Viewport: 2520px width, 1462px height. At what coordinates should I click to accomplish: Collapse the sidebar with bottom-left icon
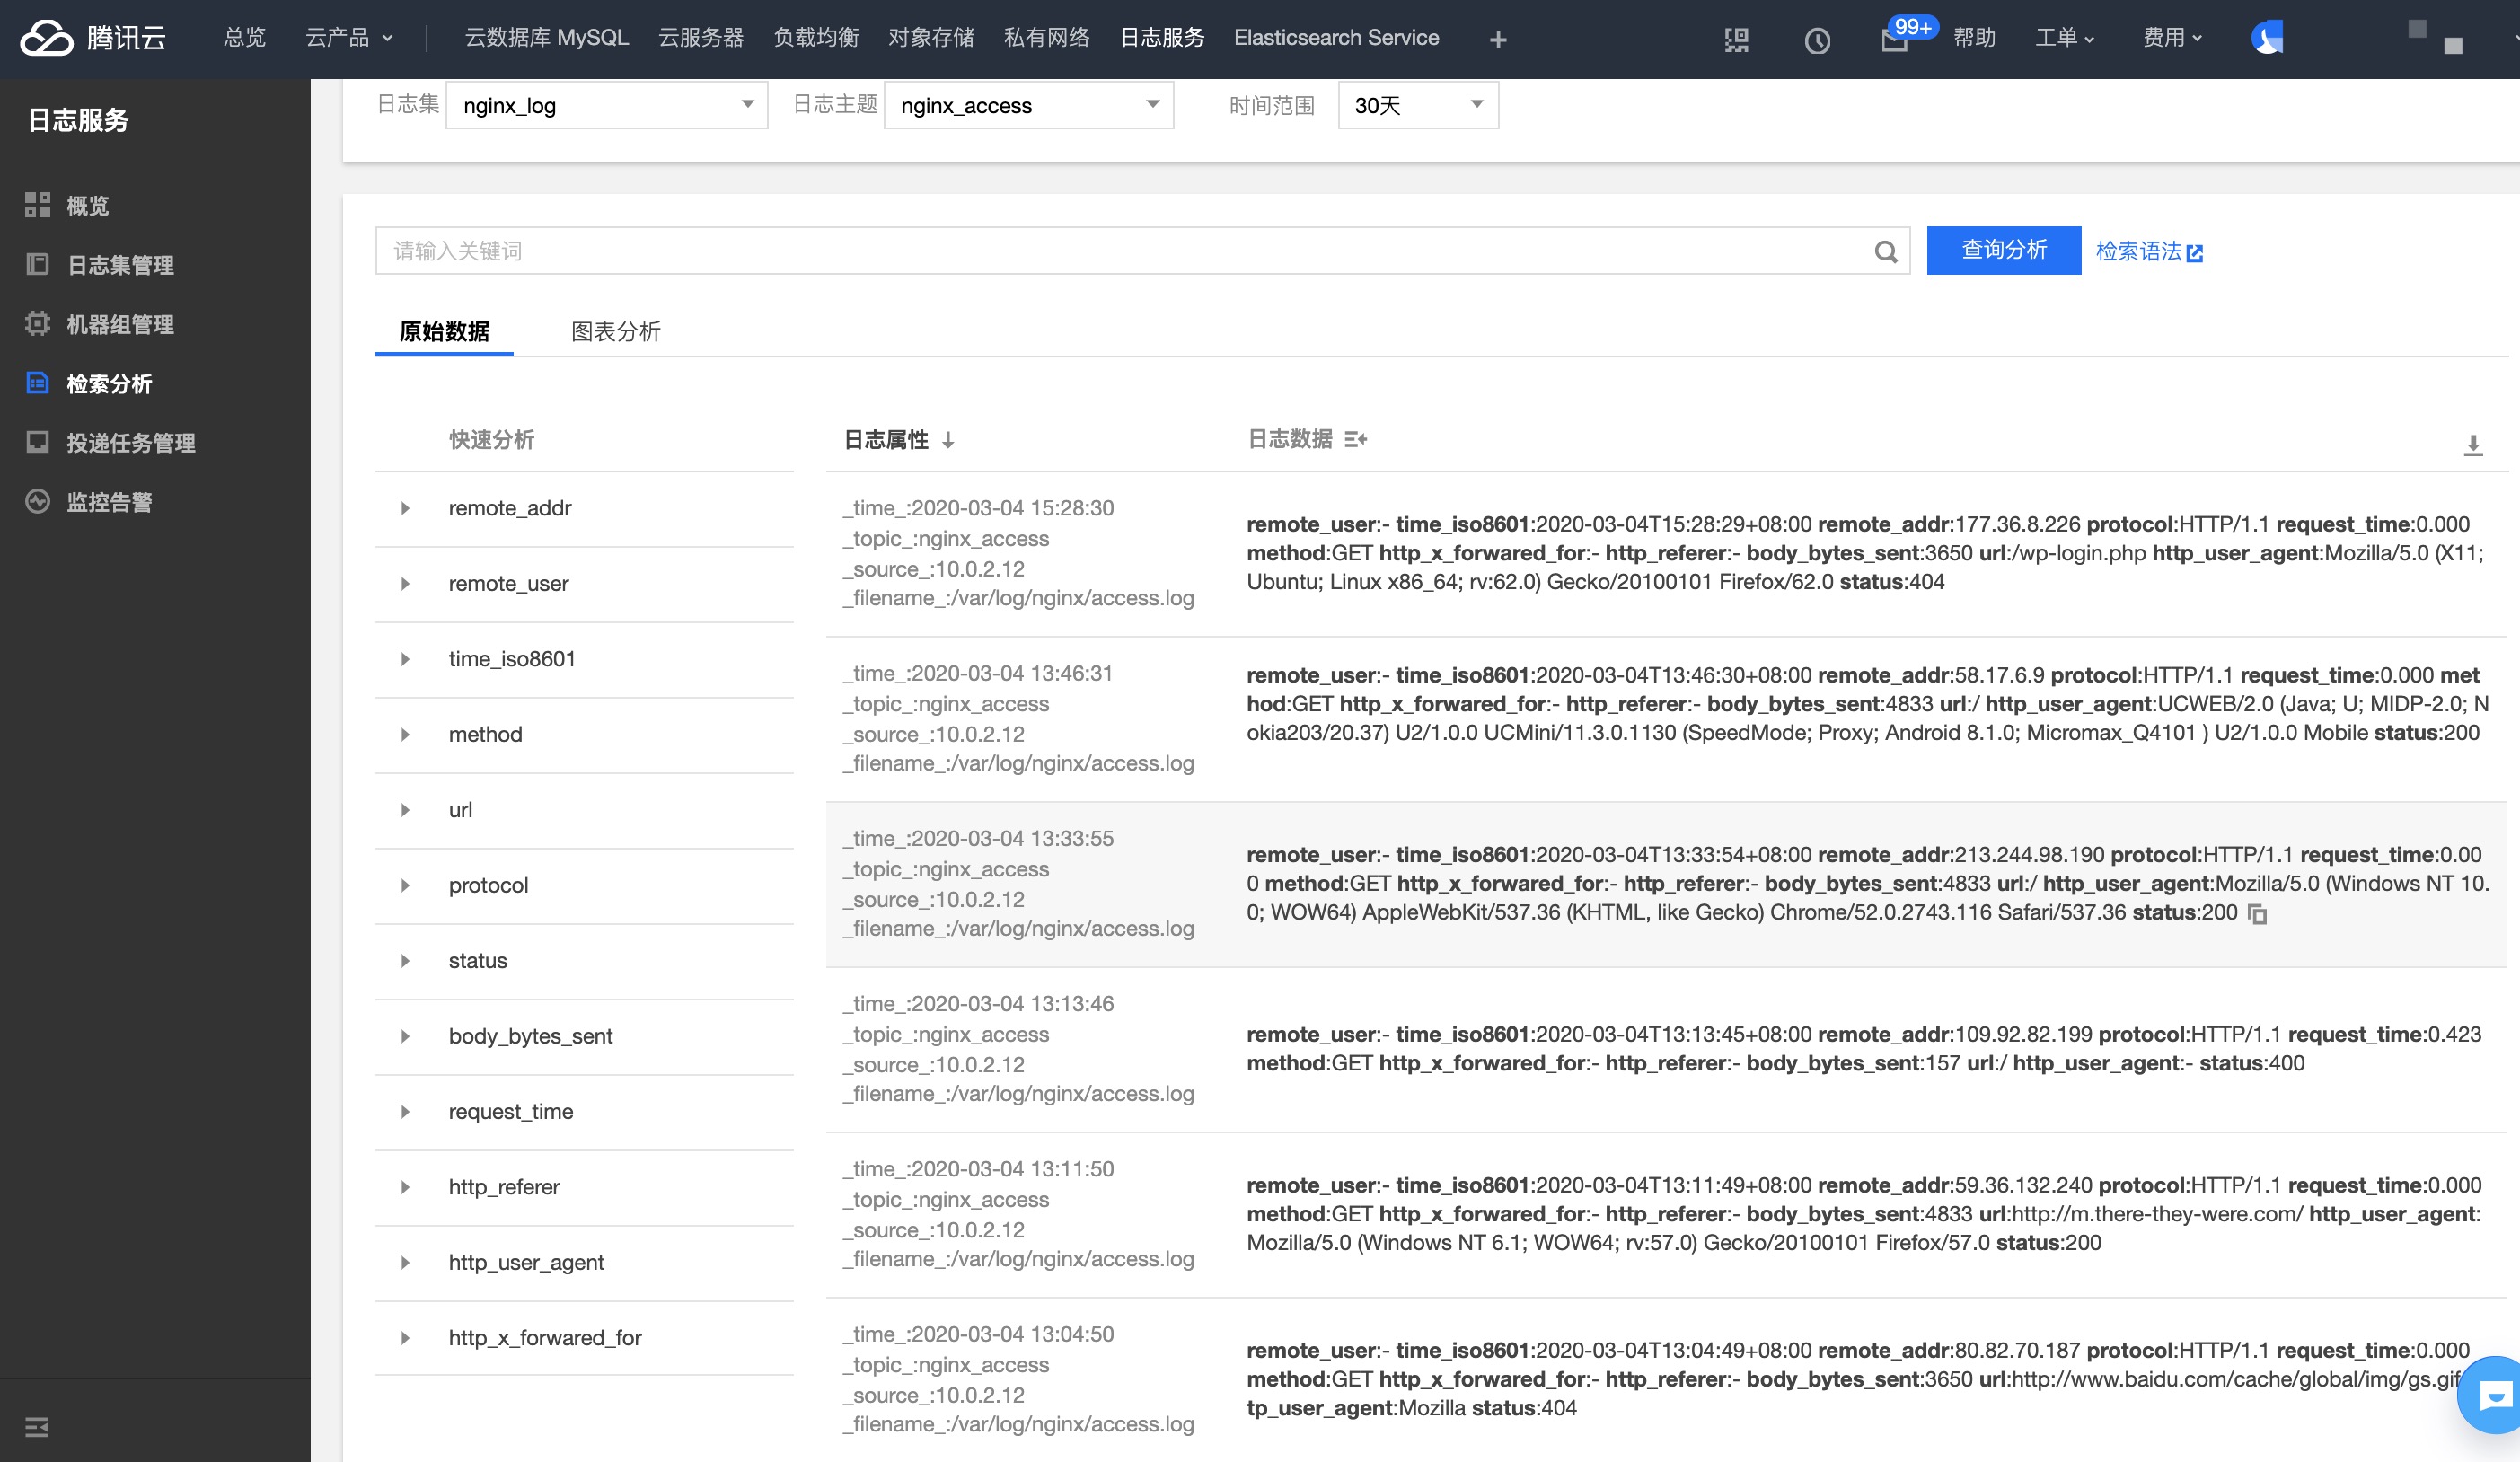coord(37,1427)
